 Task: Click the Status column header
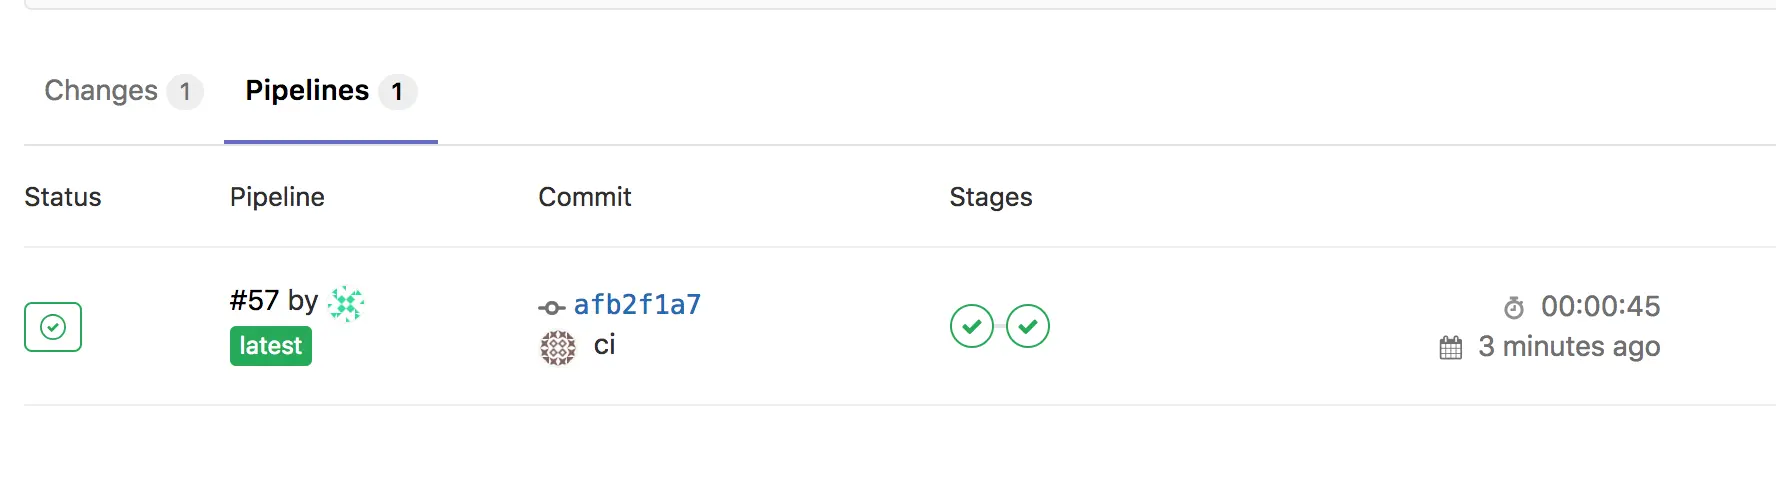click(x=63, y=197)
